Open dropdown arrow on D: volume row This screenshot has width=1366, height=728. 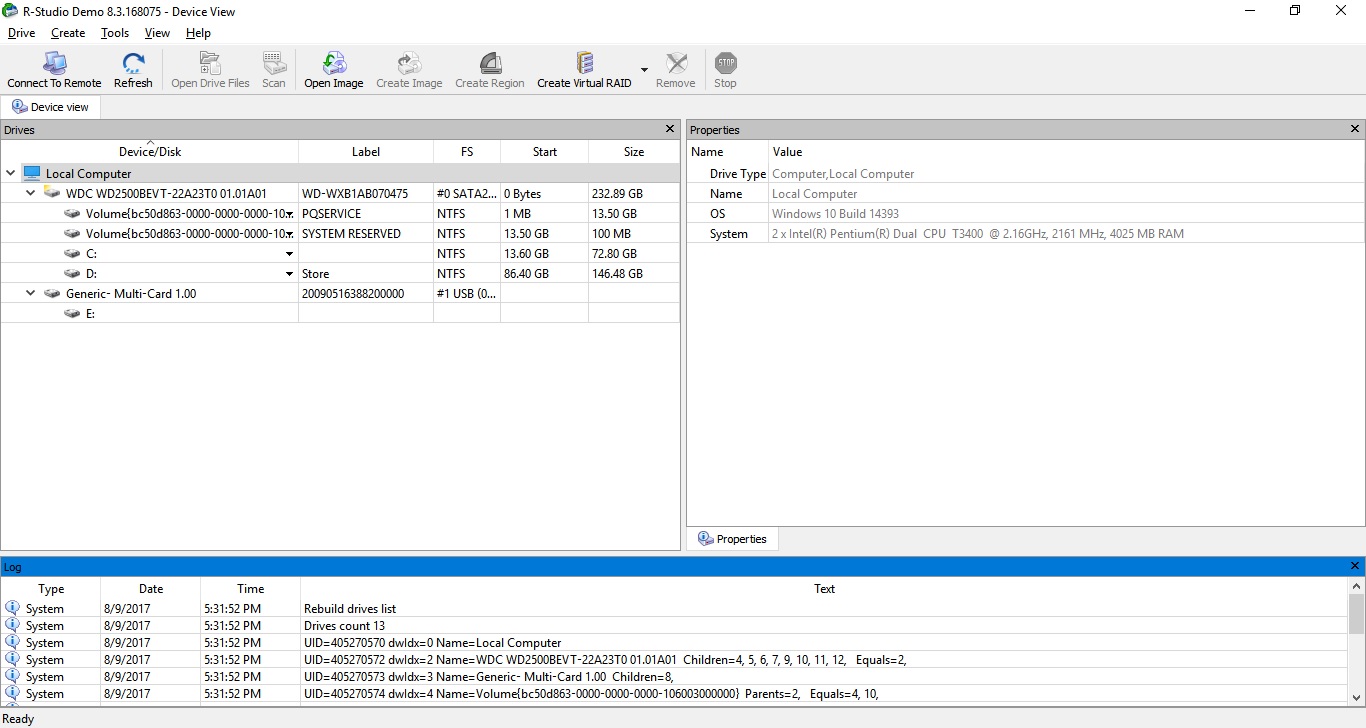coord(290,274)
